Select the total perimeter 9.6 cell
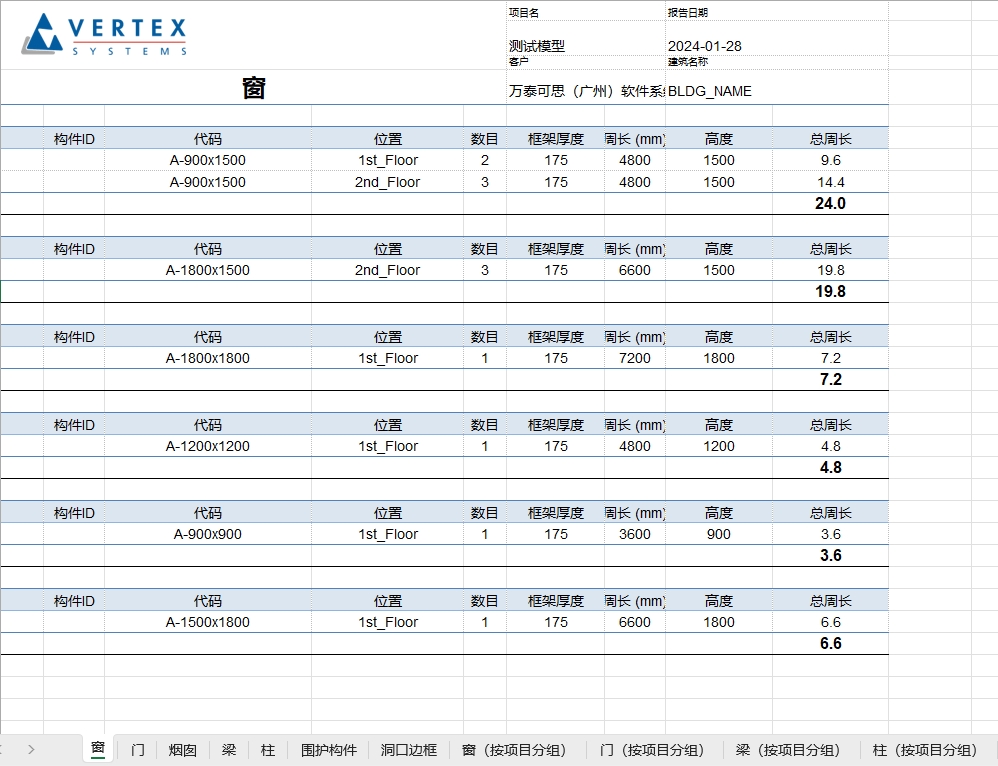 click(830, 160)
